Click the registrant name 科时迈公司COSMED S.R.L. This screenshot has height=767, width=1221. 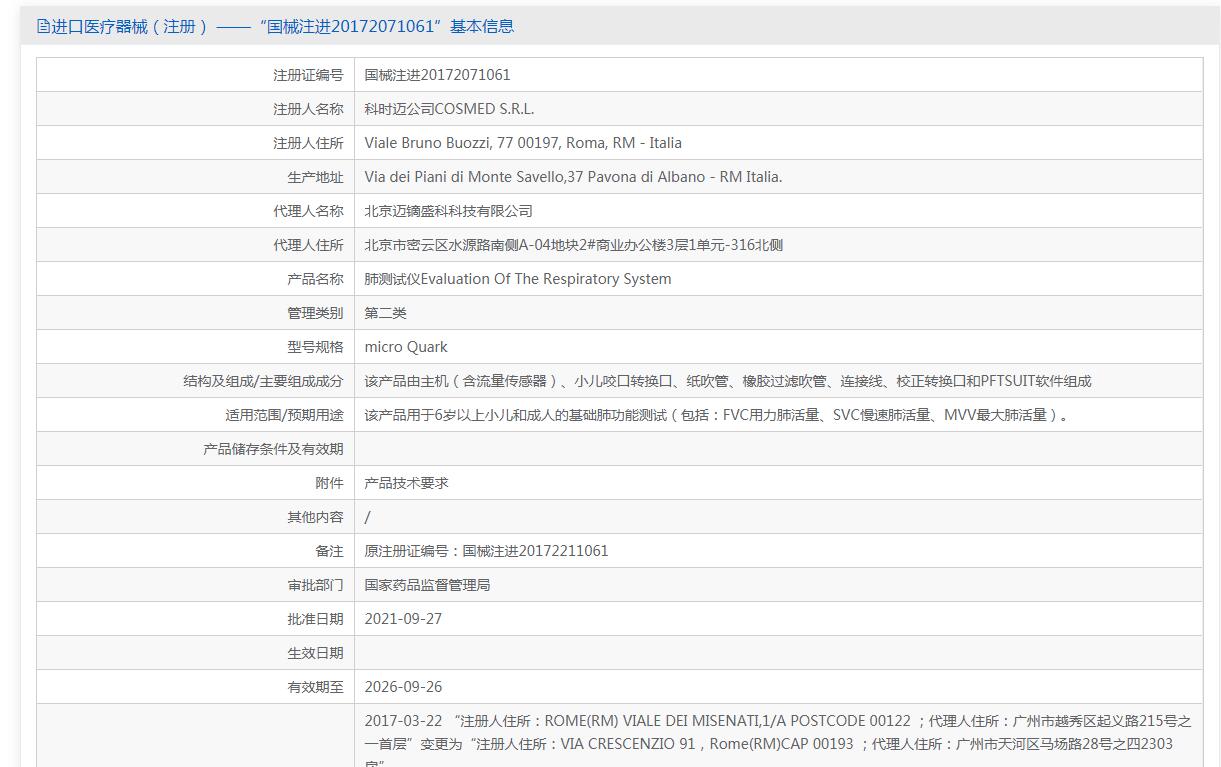tap(449, 109)
